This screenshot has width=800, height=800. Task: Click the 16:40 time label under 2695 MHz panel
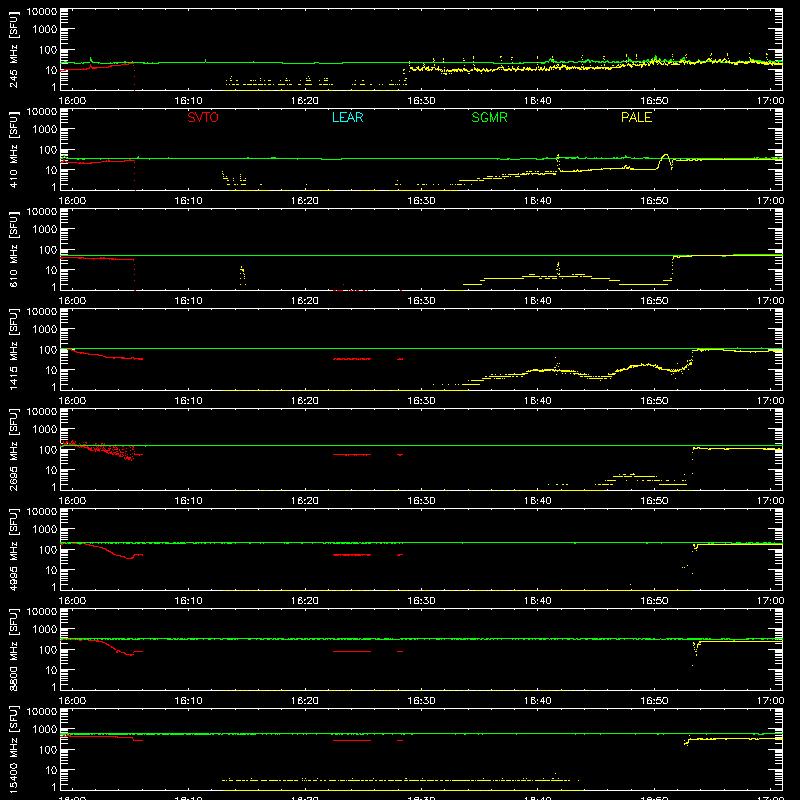537,501
